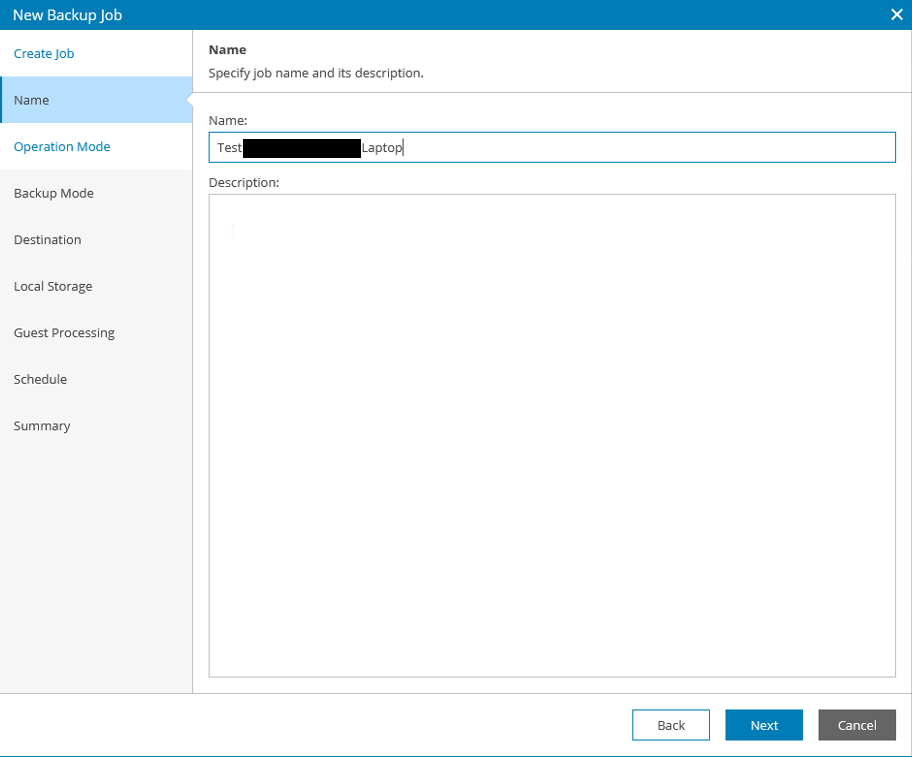Click inside the Name text field
Image resolution: width=912 pixels, height=757 pixels.
click(x=550, y=147)
